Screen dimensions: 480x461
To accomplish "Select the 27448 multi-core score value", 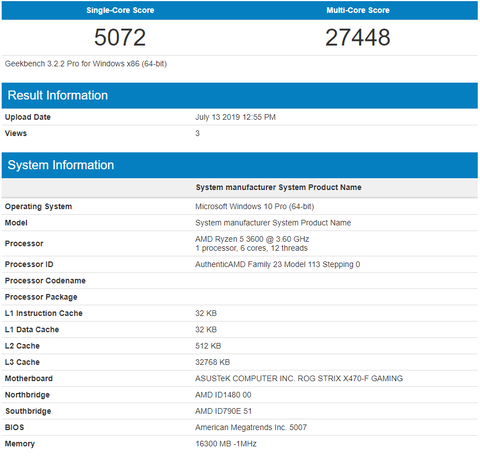I will (x=358, y=37).
